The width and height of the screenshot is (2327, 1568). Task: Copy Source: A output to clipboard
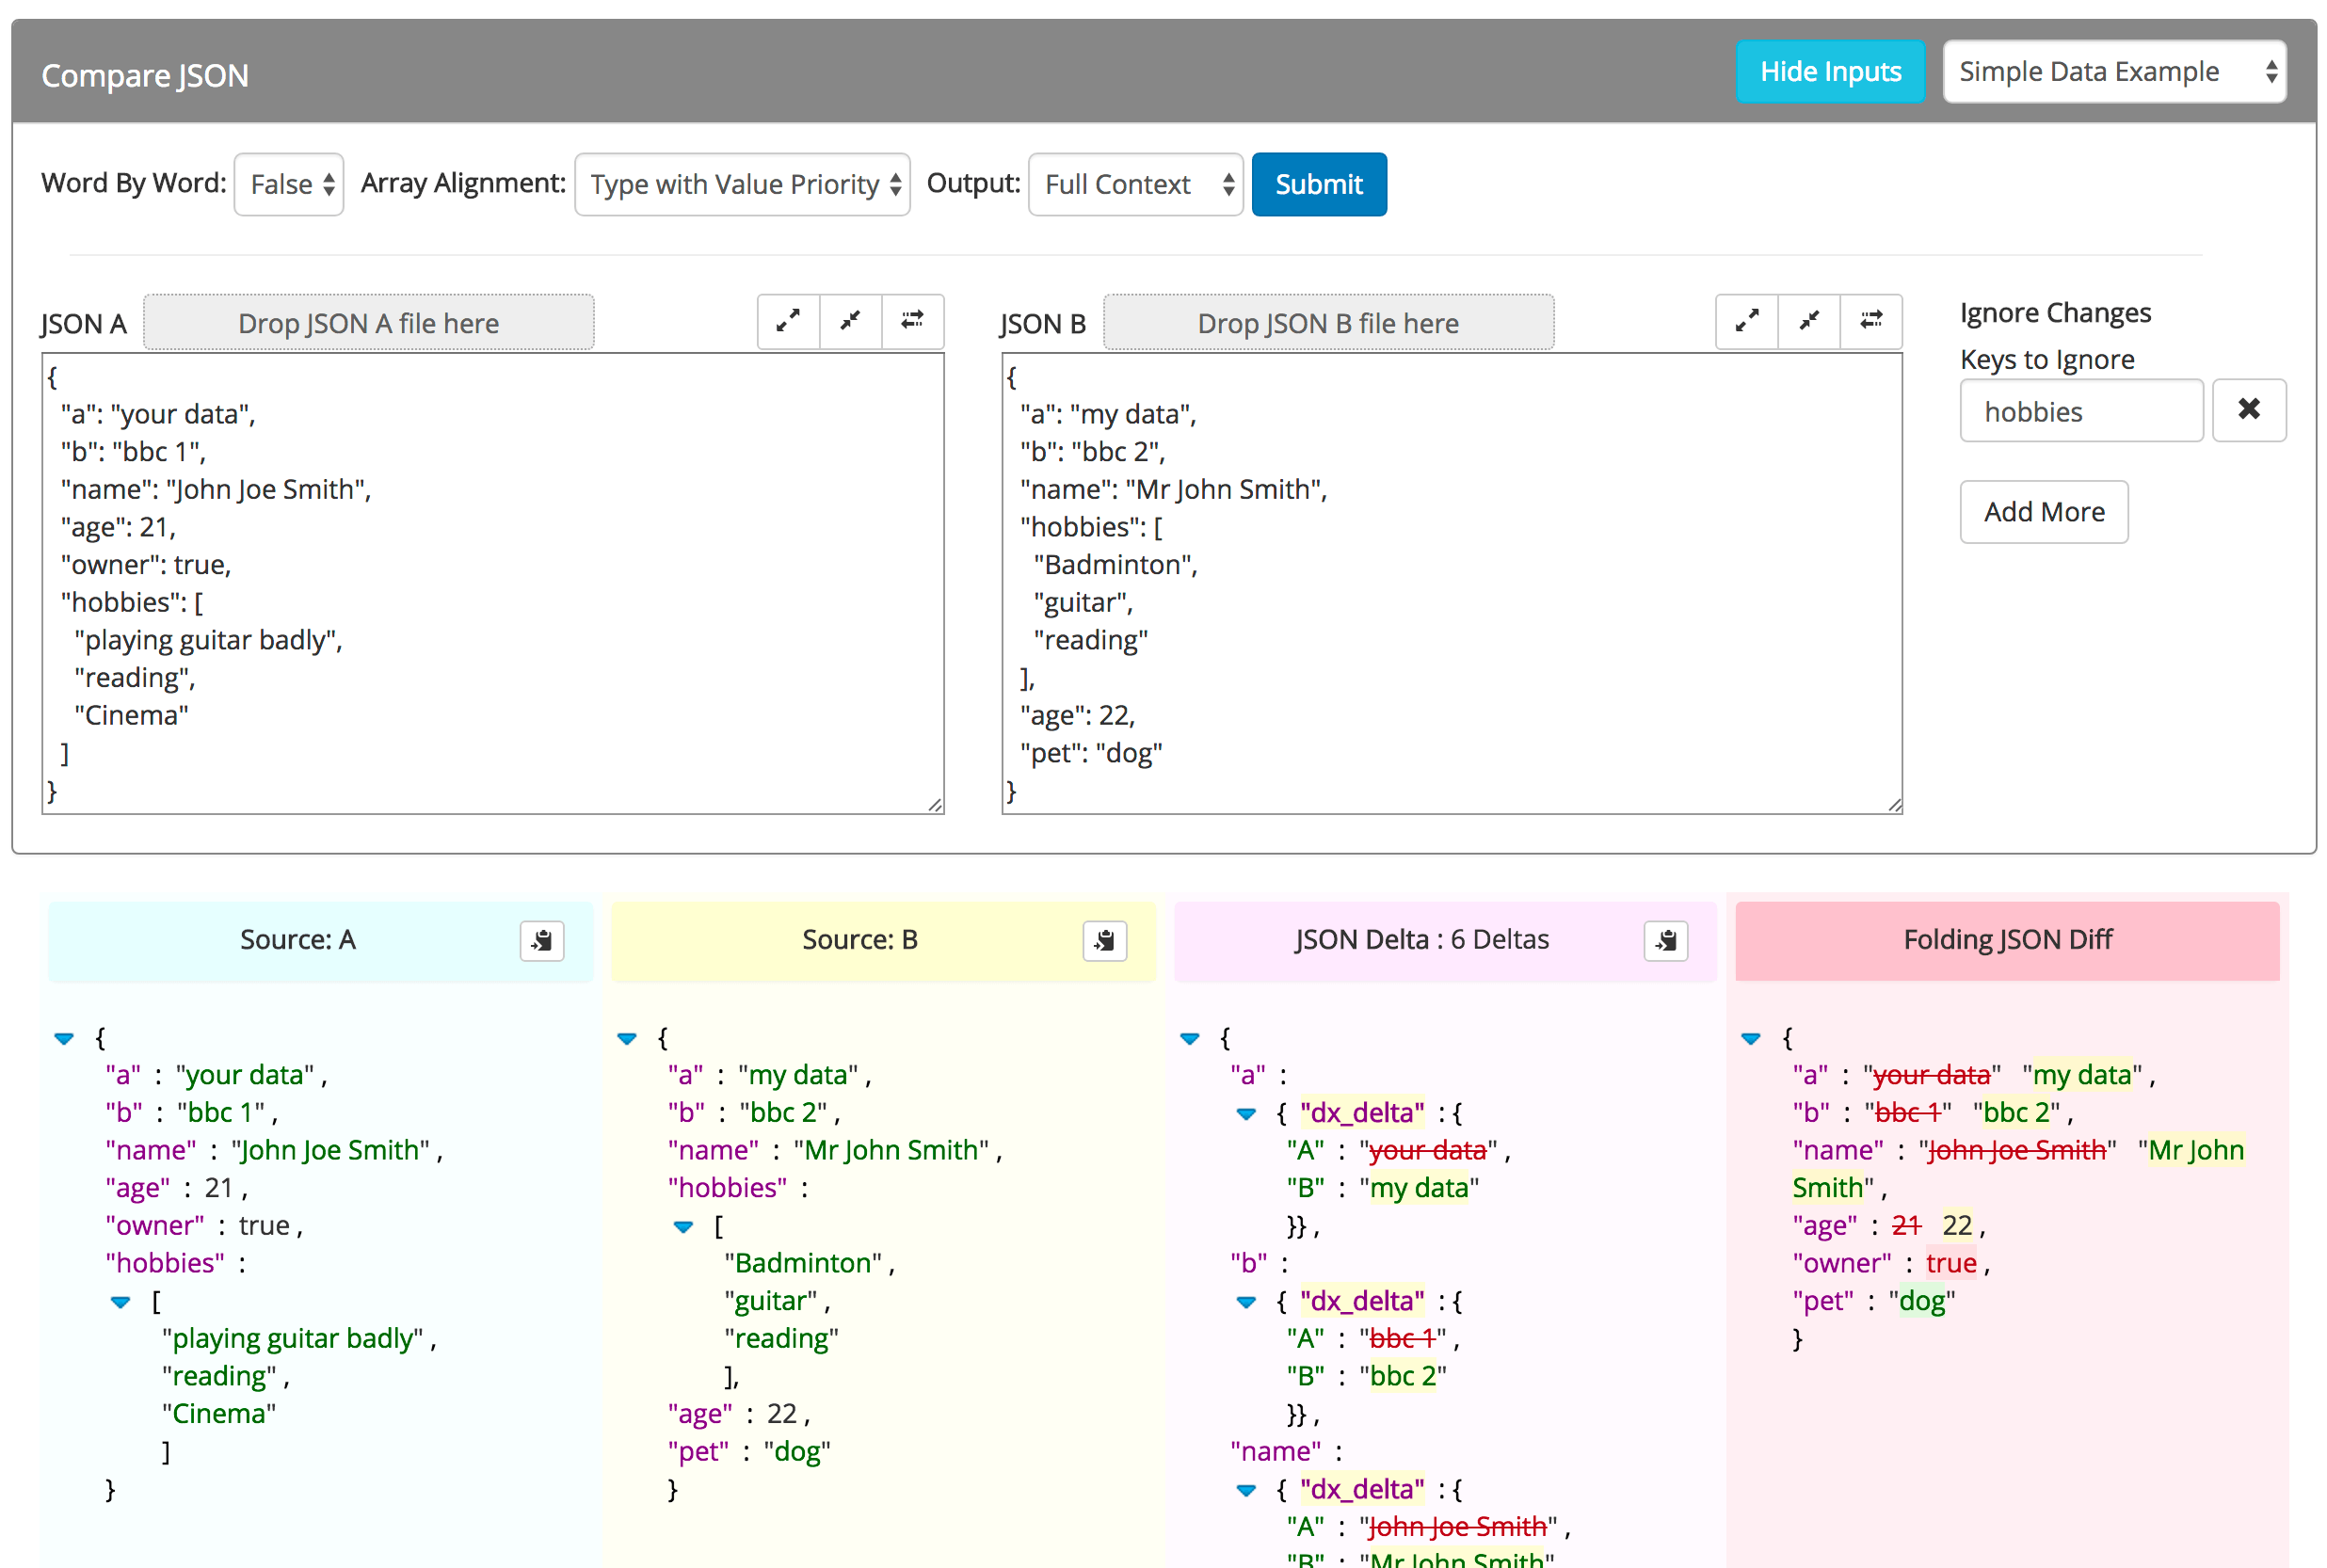pyautogui.click(x=542, y=940)
